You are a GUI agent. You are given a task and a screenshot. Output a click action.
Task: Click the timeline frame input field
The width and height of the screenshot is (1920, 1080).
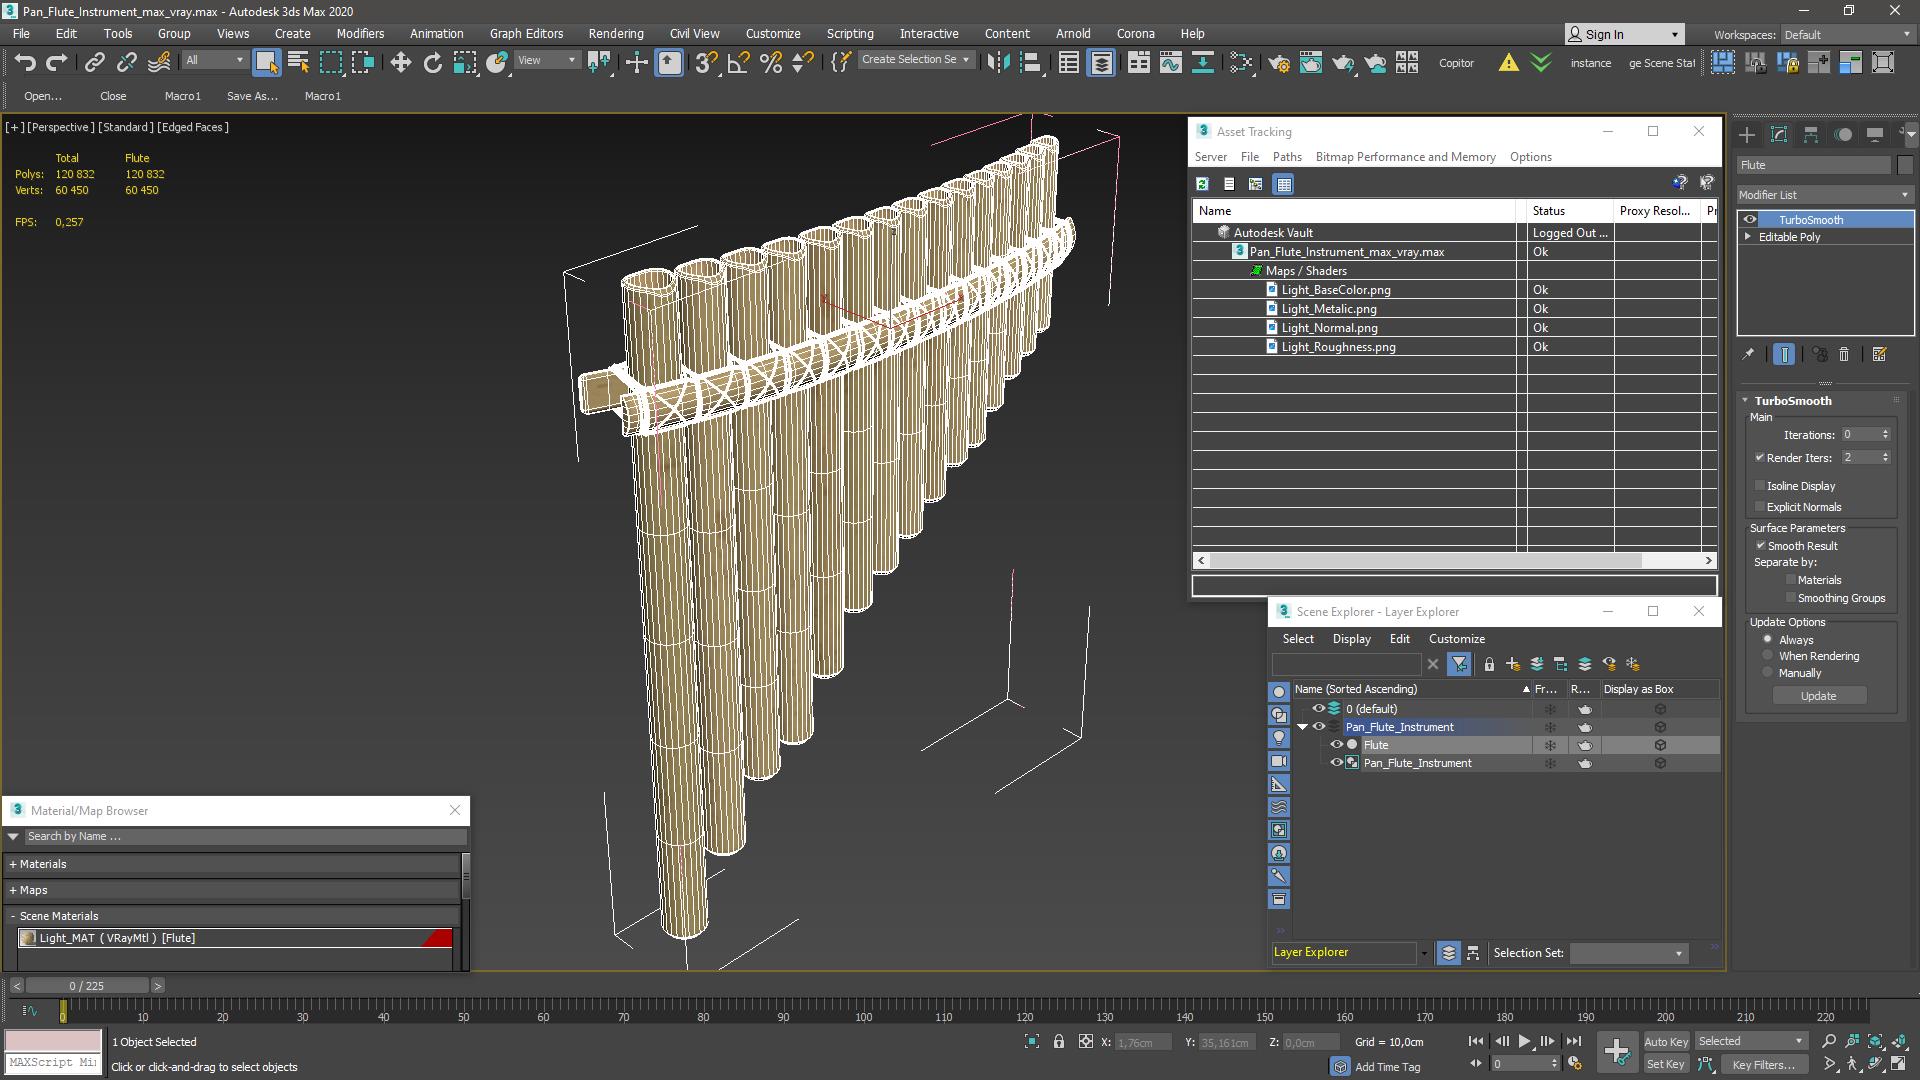(x=86, y=985)
